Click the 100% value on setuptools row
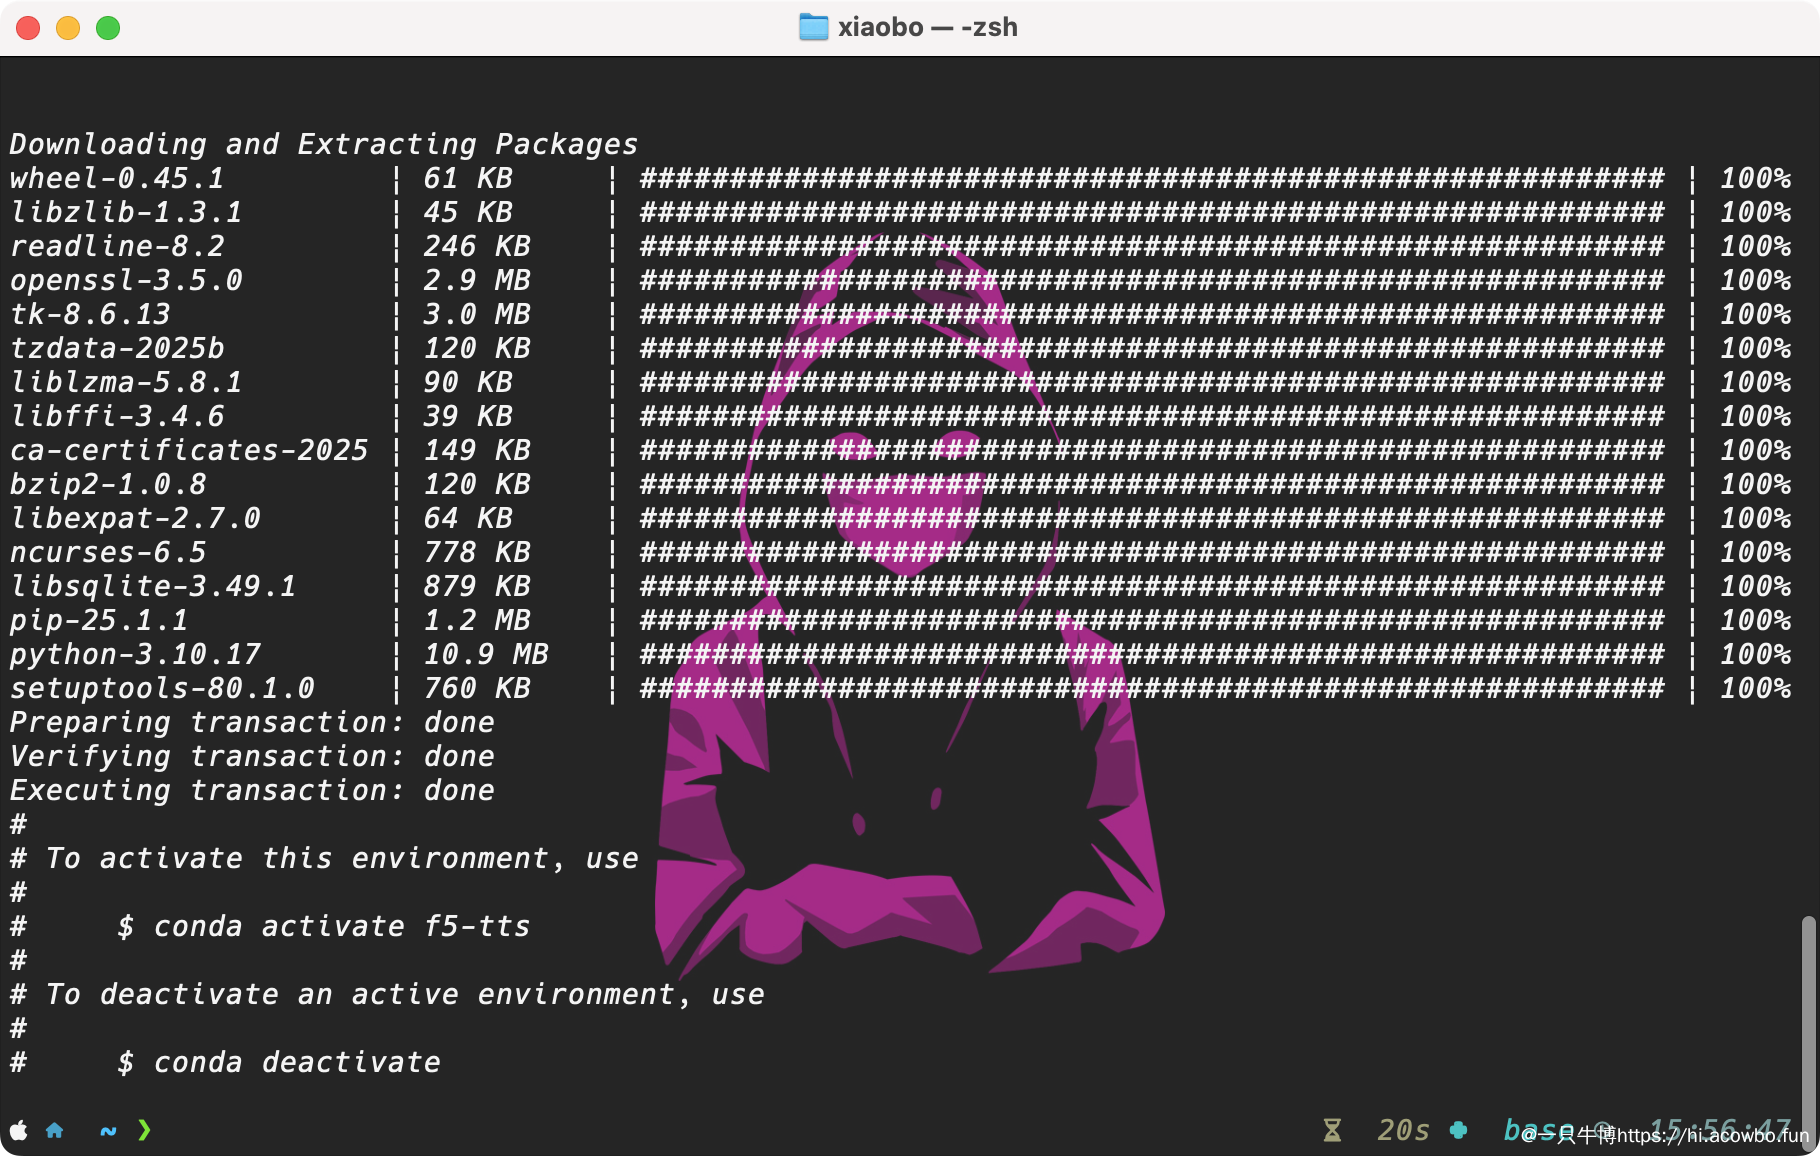 (x=1755, y=688)
